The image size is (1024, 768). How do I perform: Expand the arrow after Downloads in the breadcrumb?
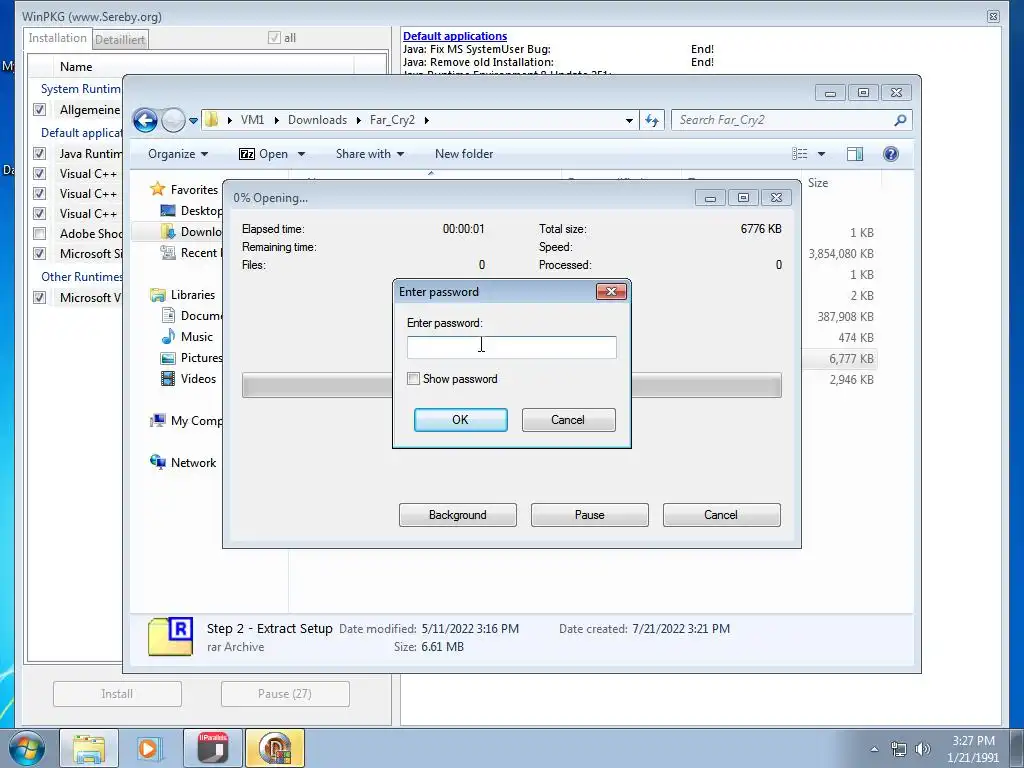[359, 120]
